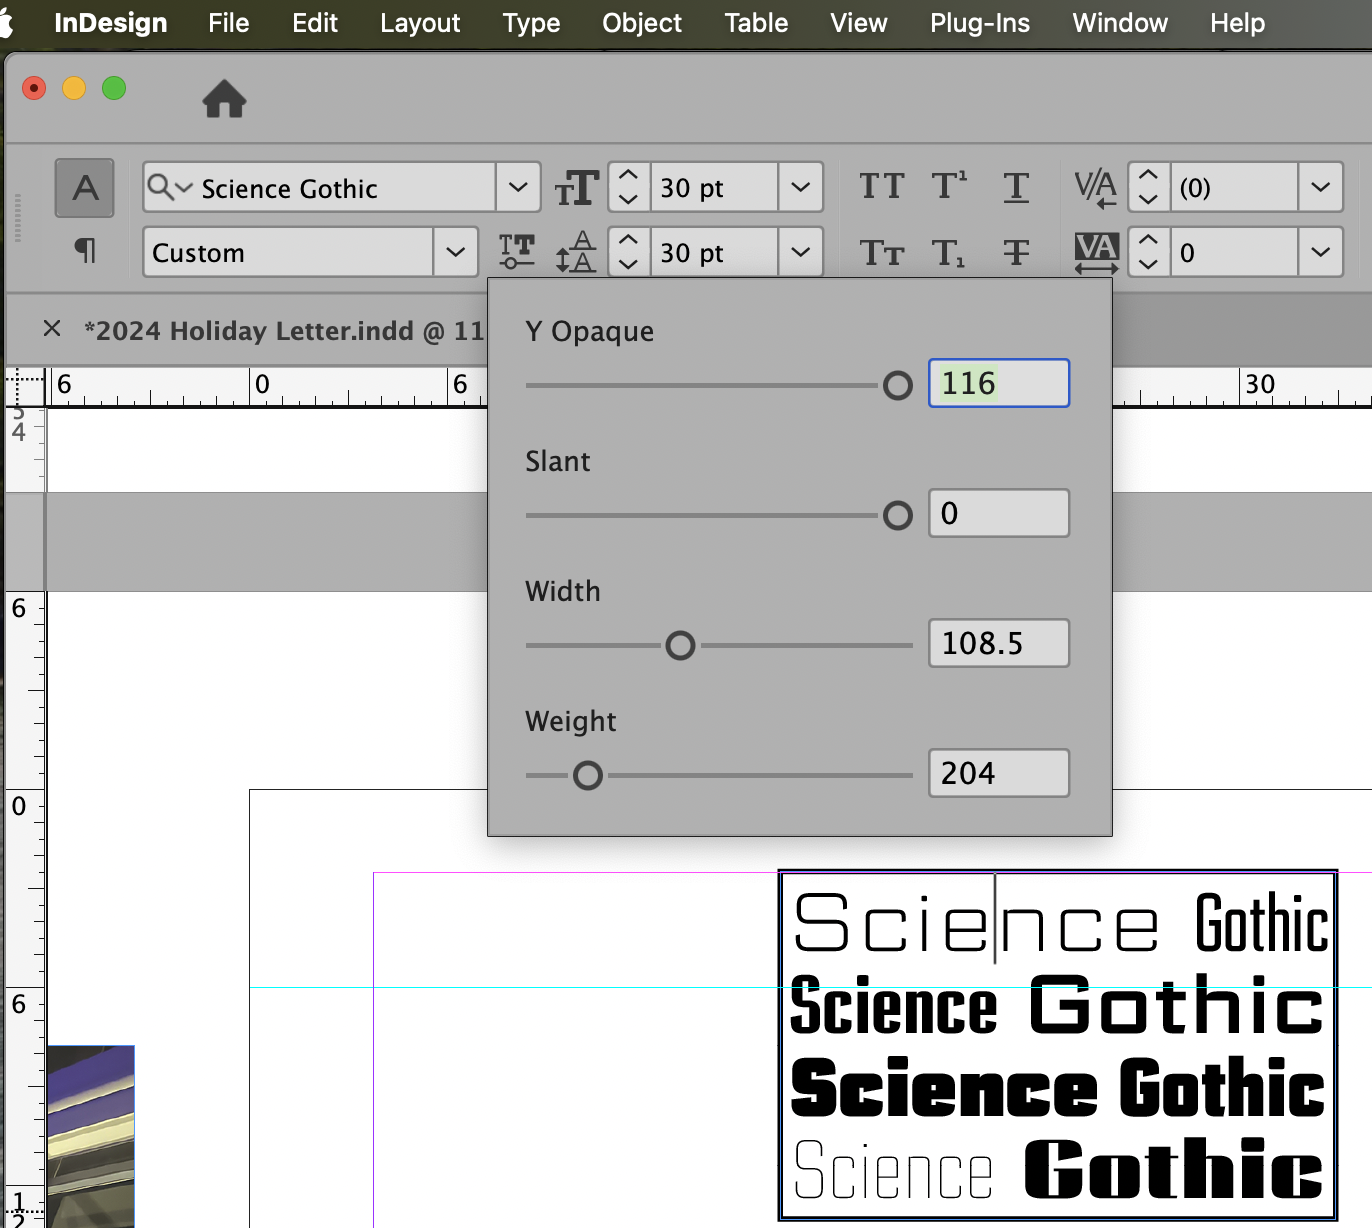Click the Width value field 108.5
This screenshot has height=1228, width=1372.
[x=999, y=643]
